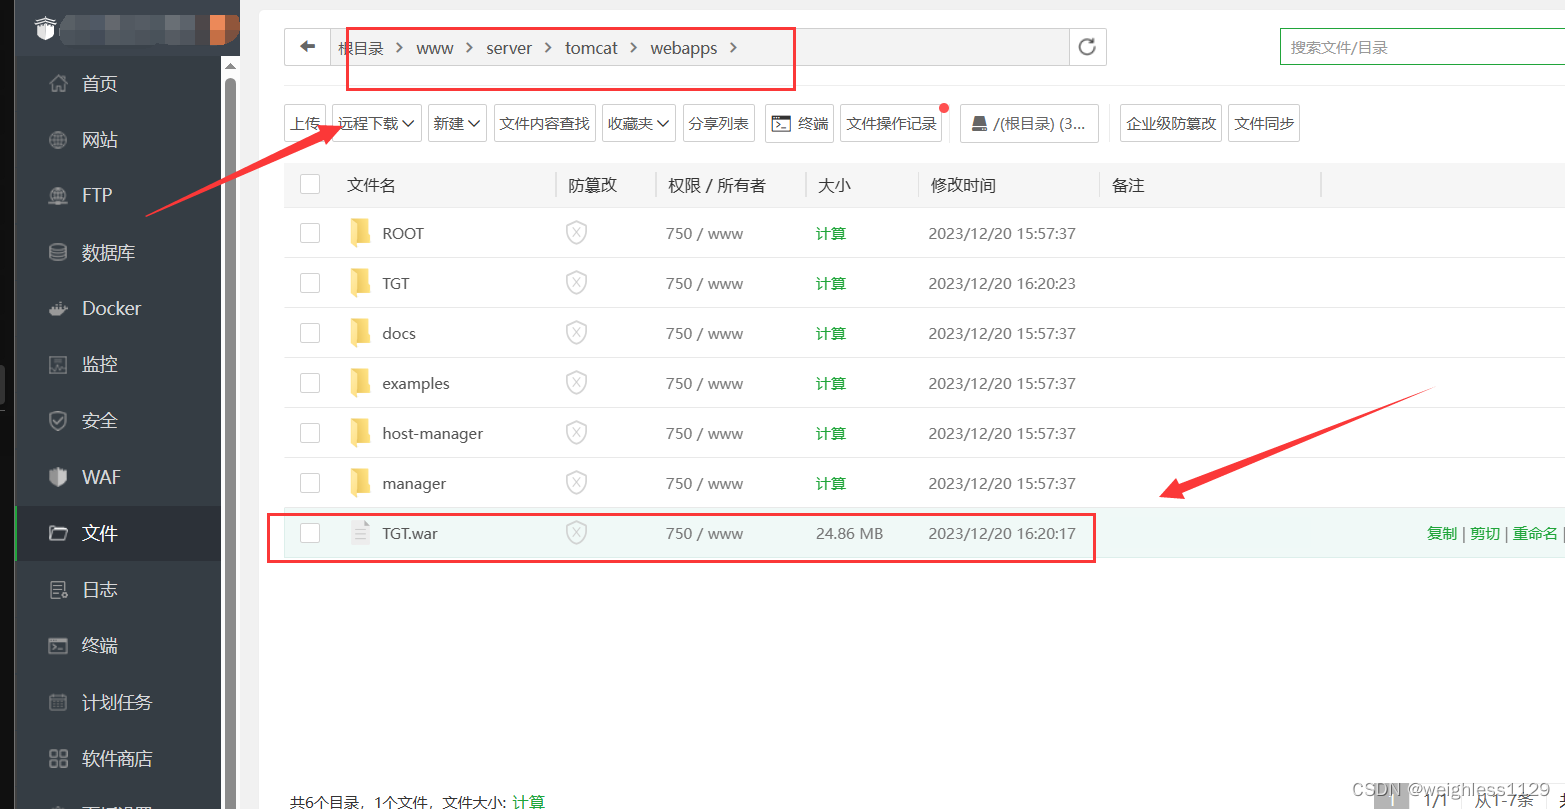The height and width of the screenshot is (809, 1565).
Task: Expand the 远程下载 dropdown
Action: (377, 123)
